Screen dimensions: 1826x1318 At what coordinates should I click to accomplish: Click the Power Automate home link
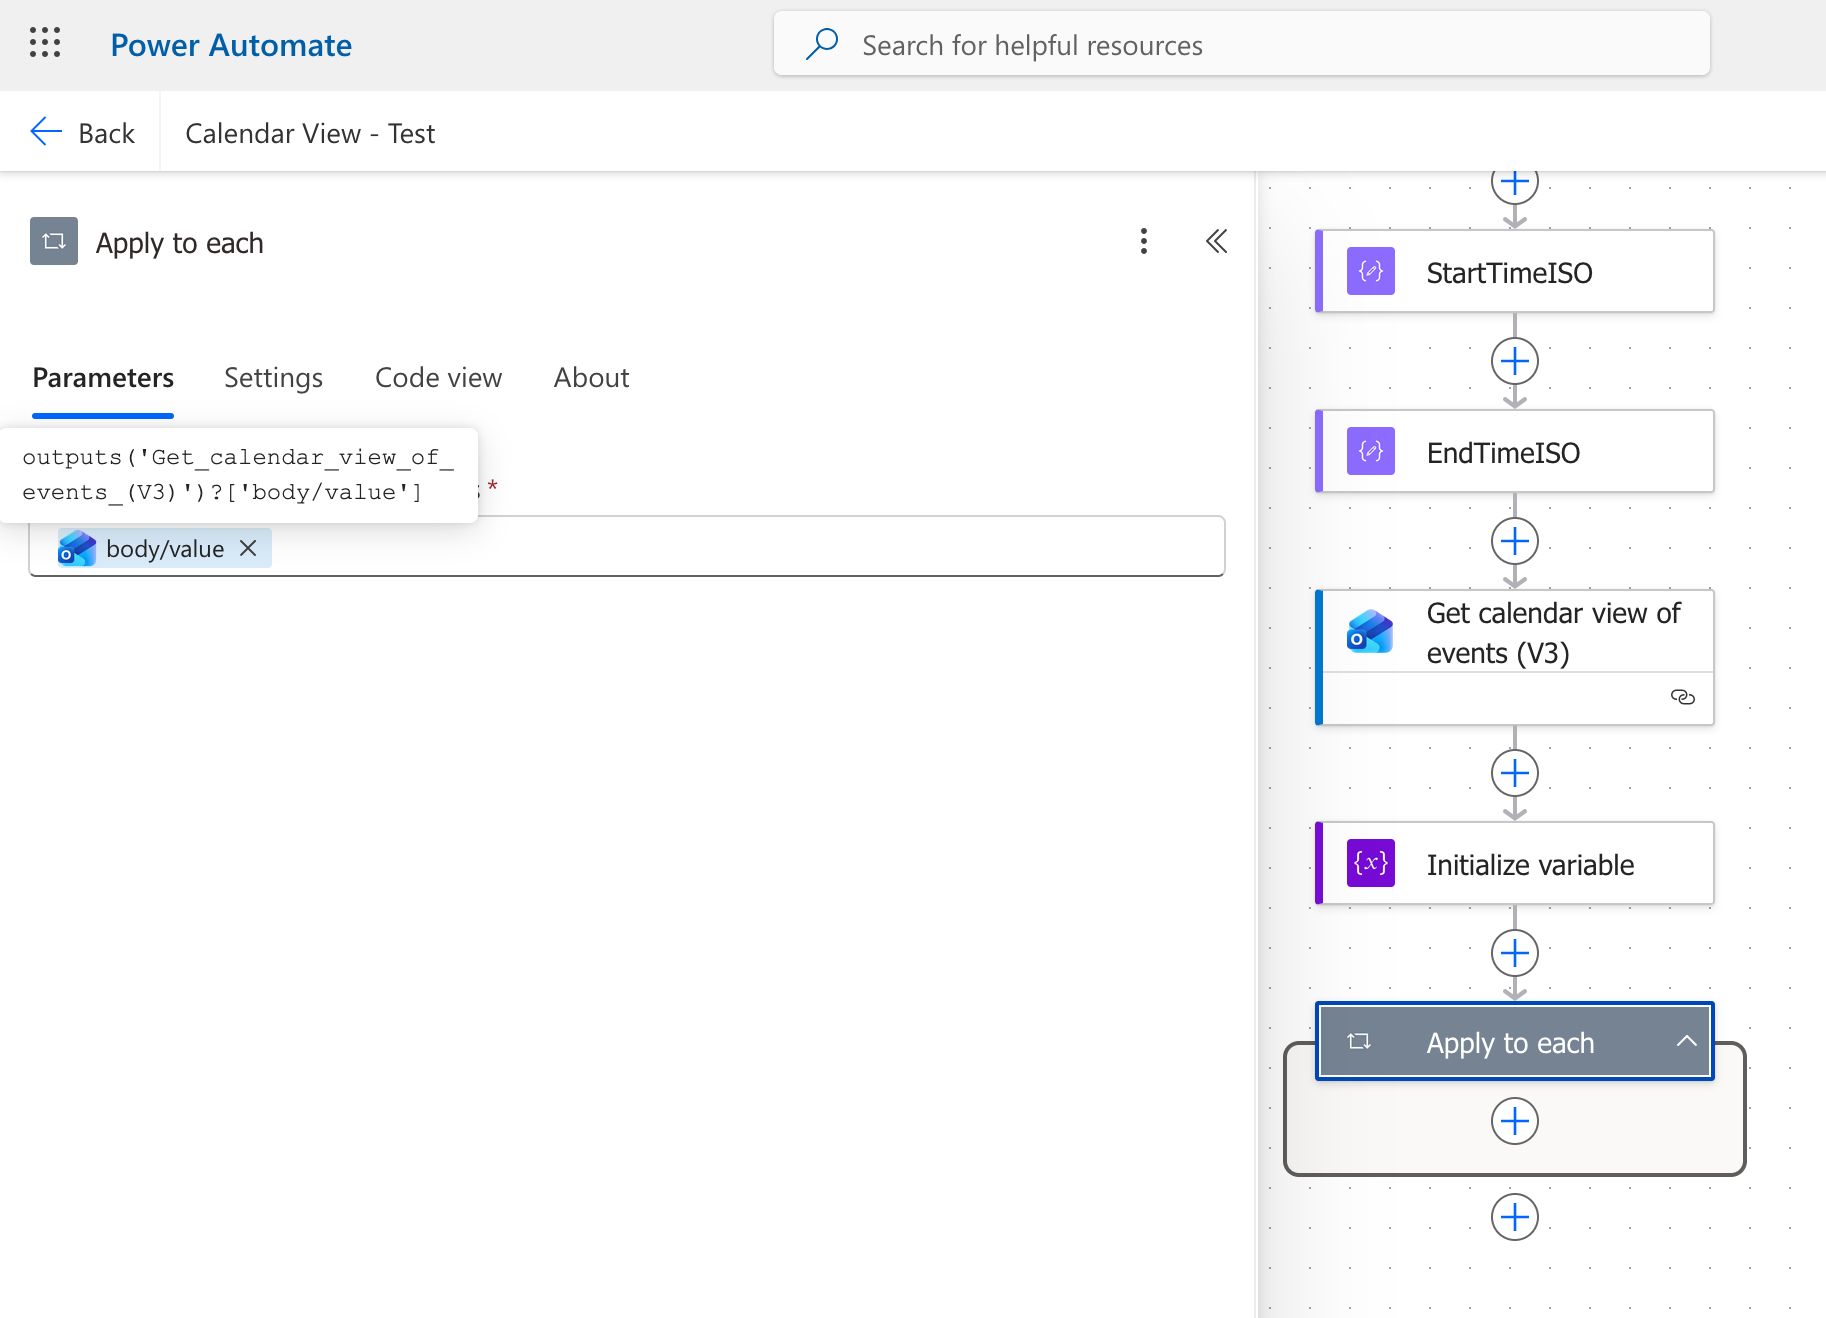[x=231, y=45]
